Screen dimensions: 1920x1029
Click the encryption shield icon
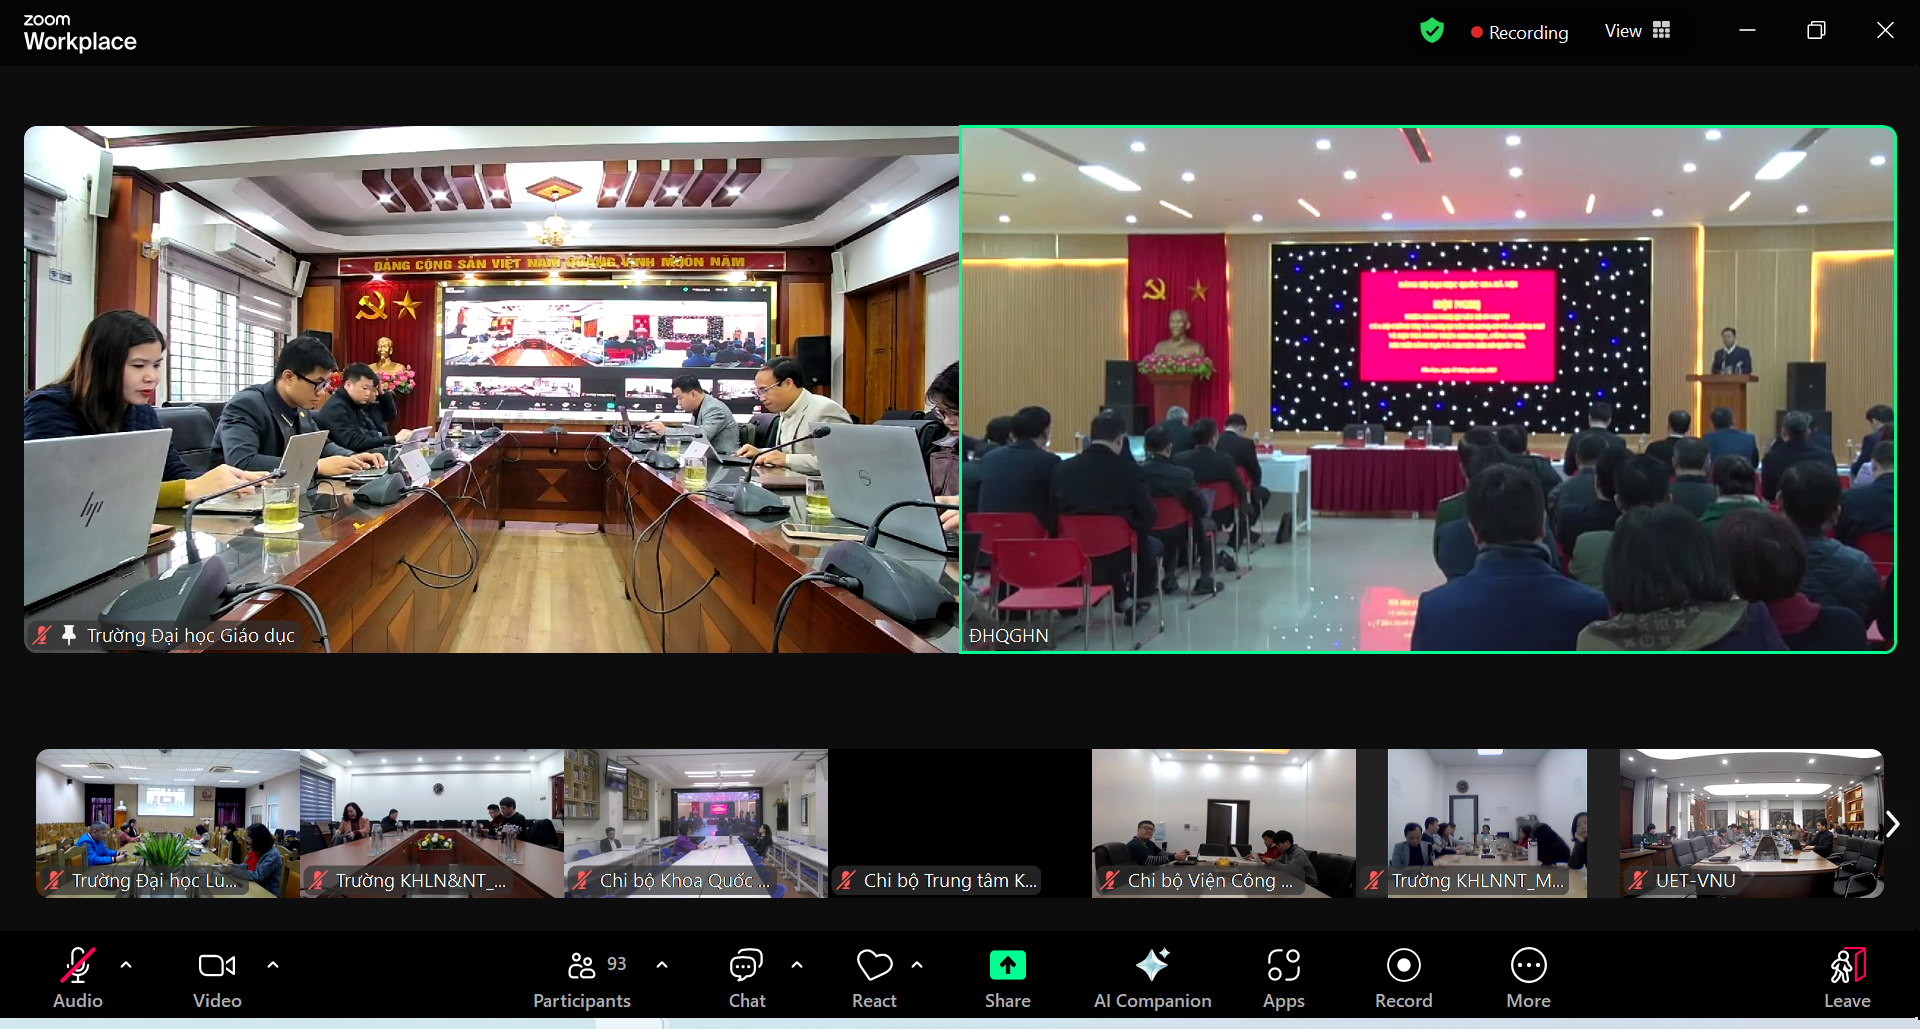click(1432, 30)
